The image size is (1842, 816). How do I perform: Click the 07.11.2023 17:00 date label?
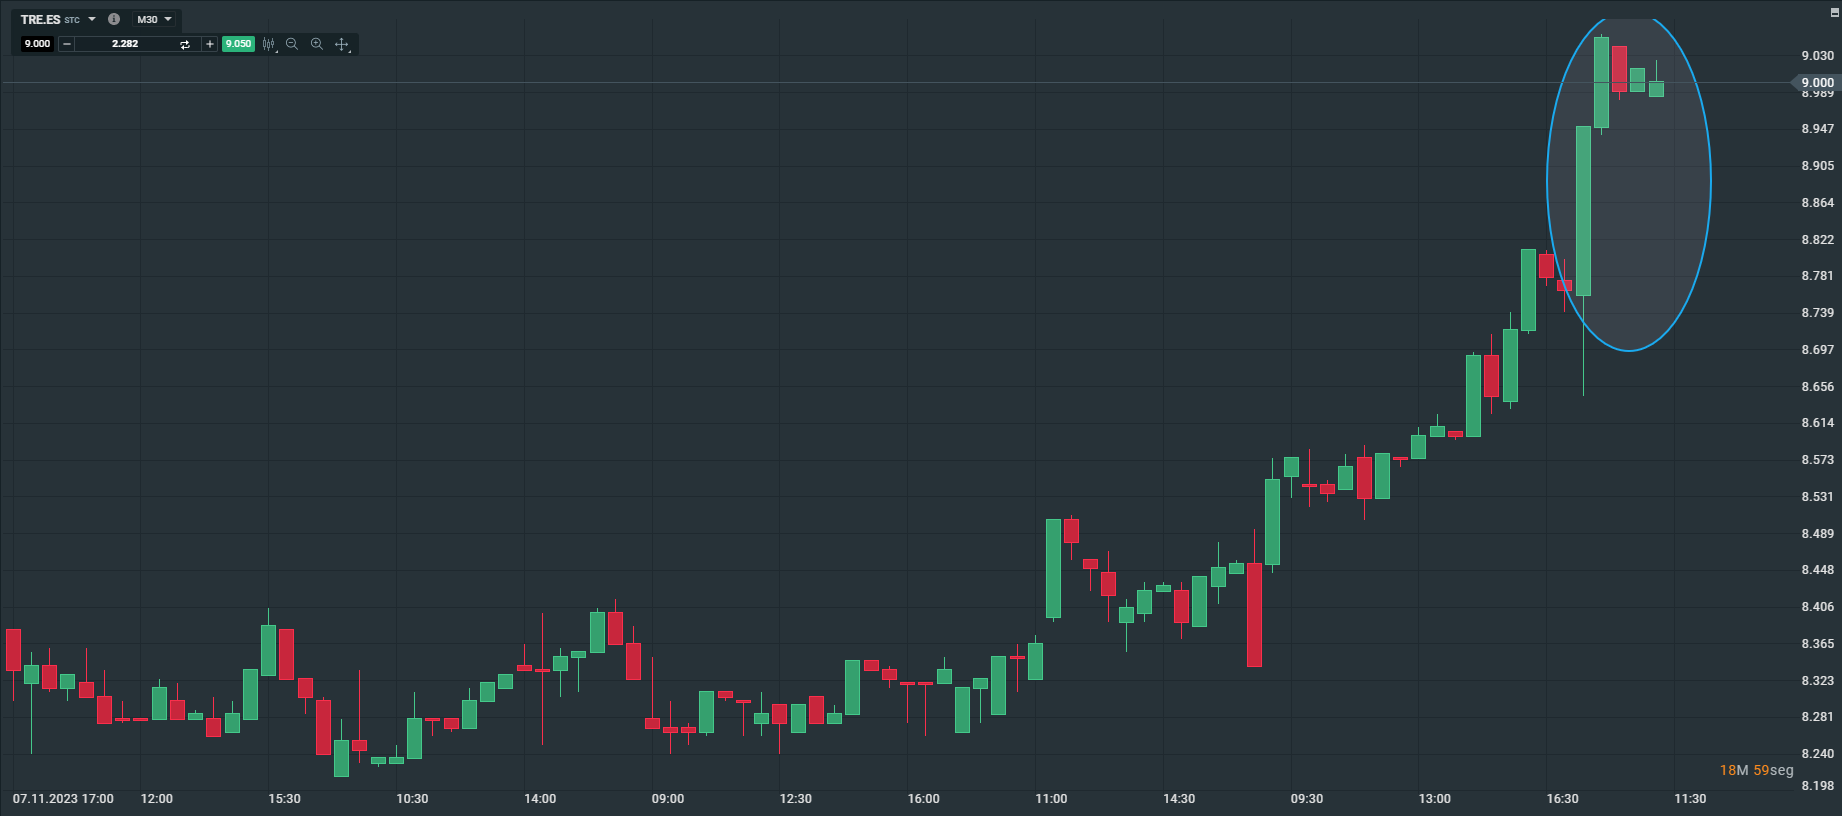tap(63, 799)
